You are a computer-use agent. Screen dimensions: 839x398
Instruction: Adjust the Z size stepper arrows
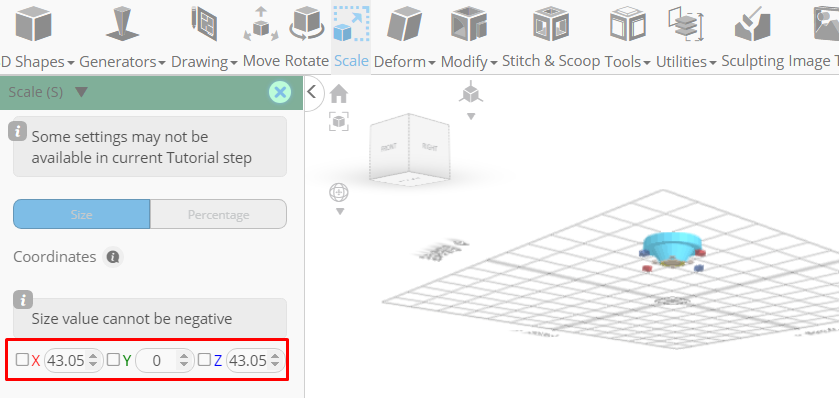[x=275, y=361]
